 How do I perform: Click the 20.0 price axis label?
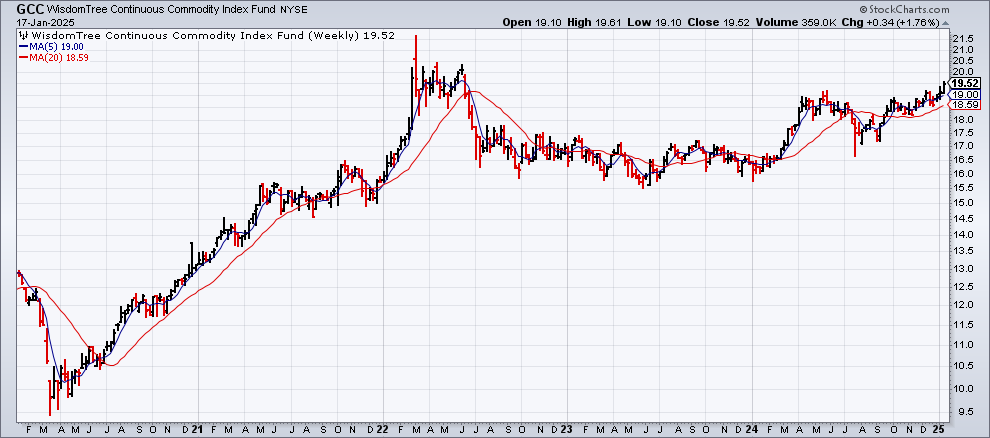[x=961, y=73]
